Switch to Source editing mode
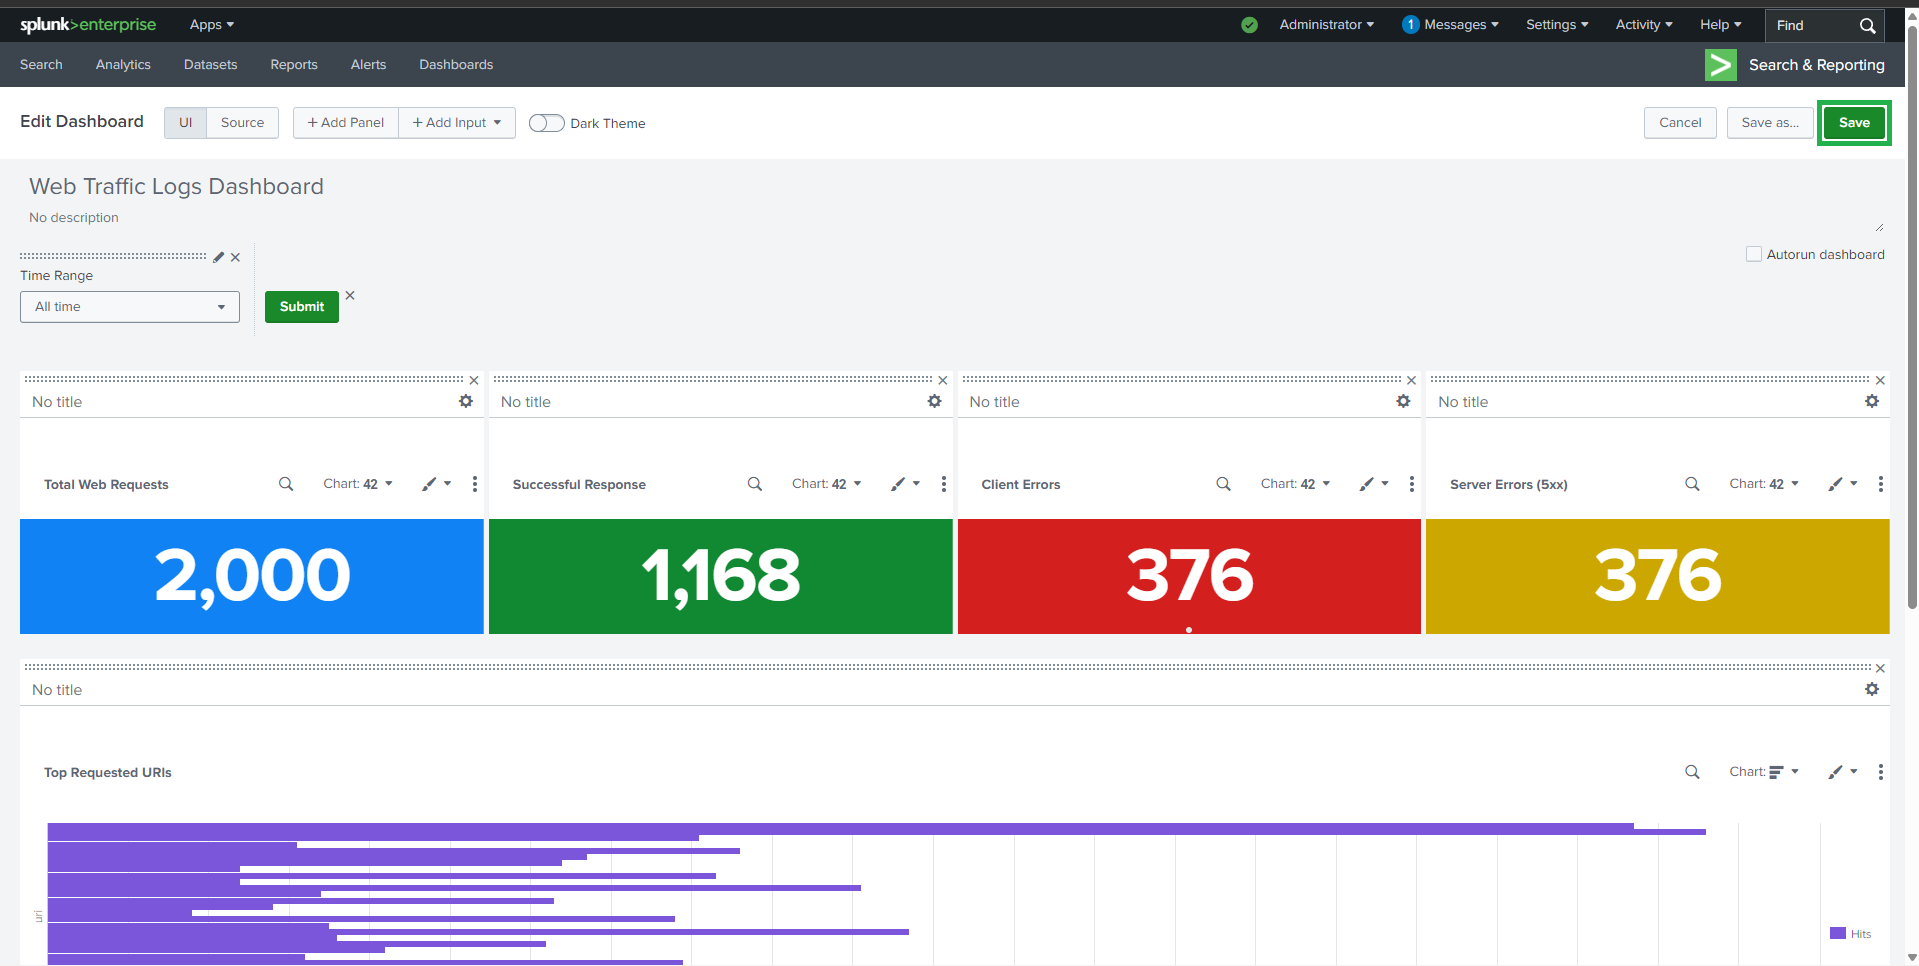 [242, 123]
